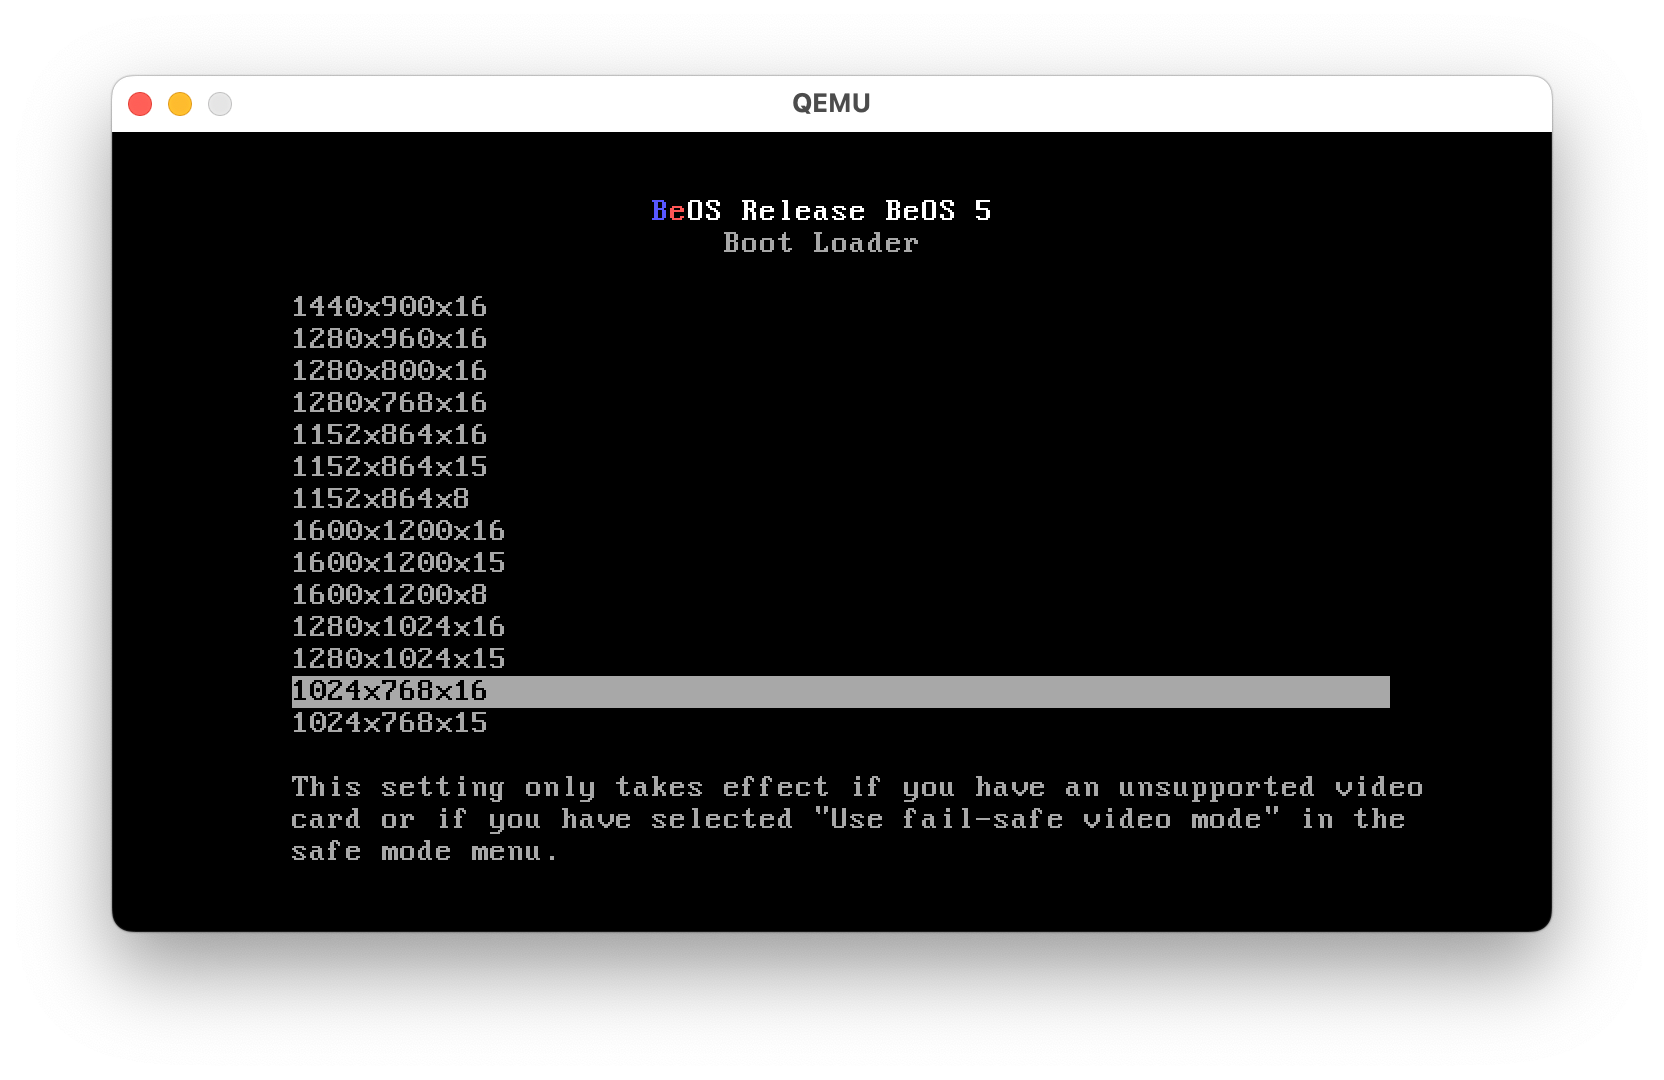This screenshot has height=1080, width=1664.
Task: Click the QEMU title bar text
Action: pos(831,104)
